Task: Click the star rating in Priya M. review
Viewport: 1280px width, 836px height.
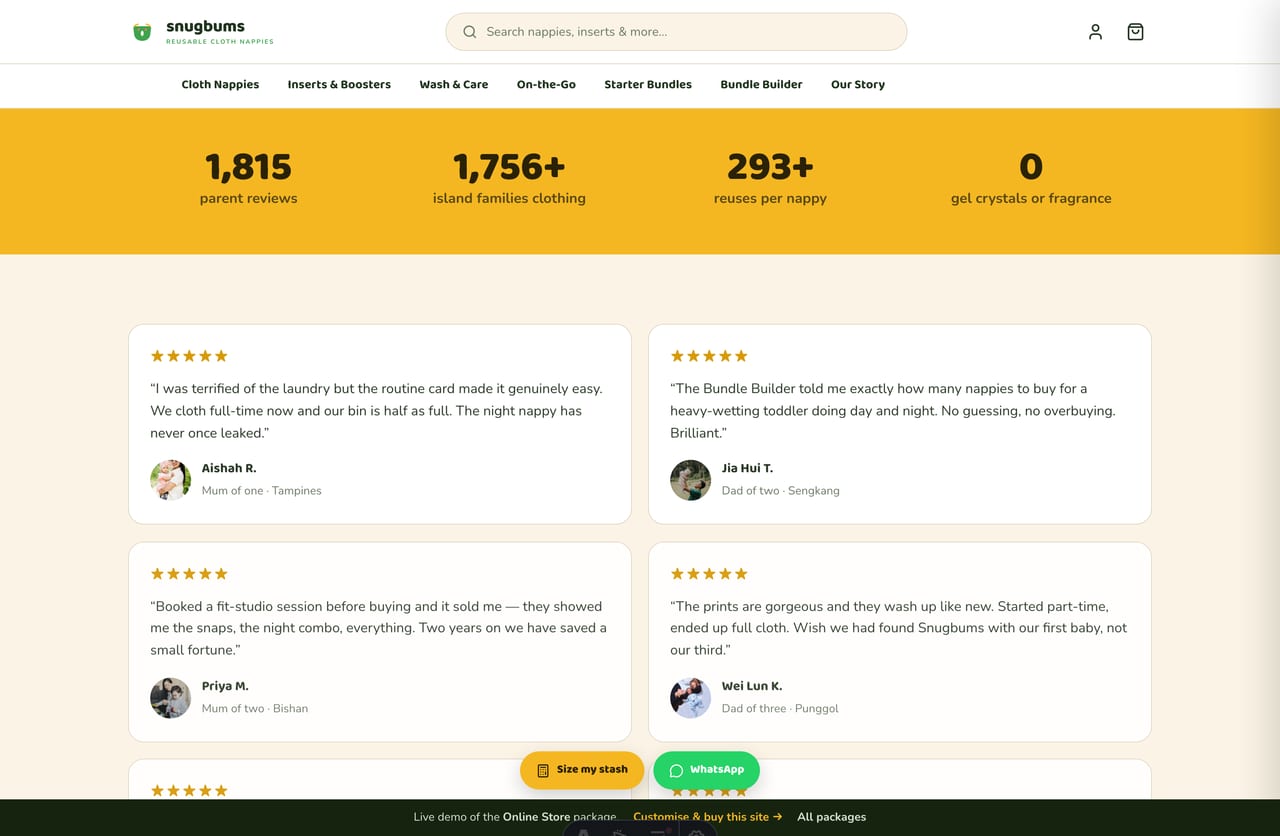Action: coord(189,574)
